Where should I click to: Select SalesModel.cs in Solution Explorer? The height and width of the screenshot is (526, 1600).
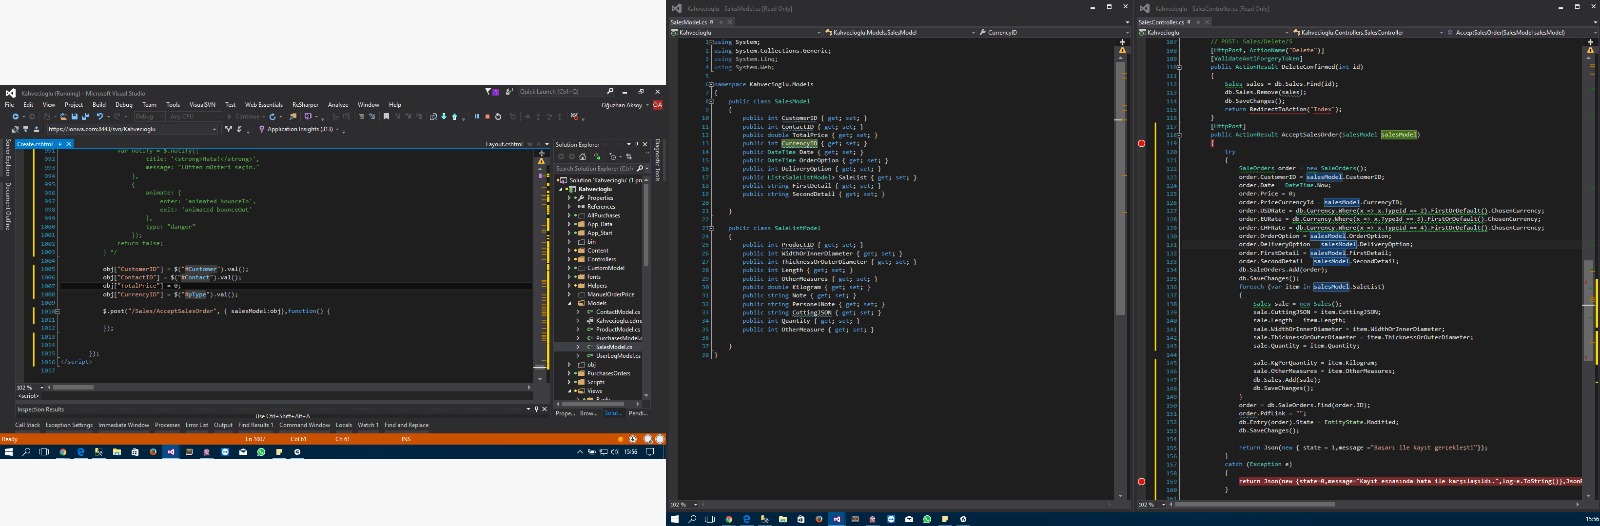pos(613,347)
